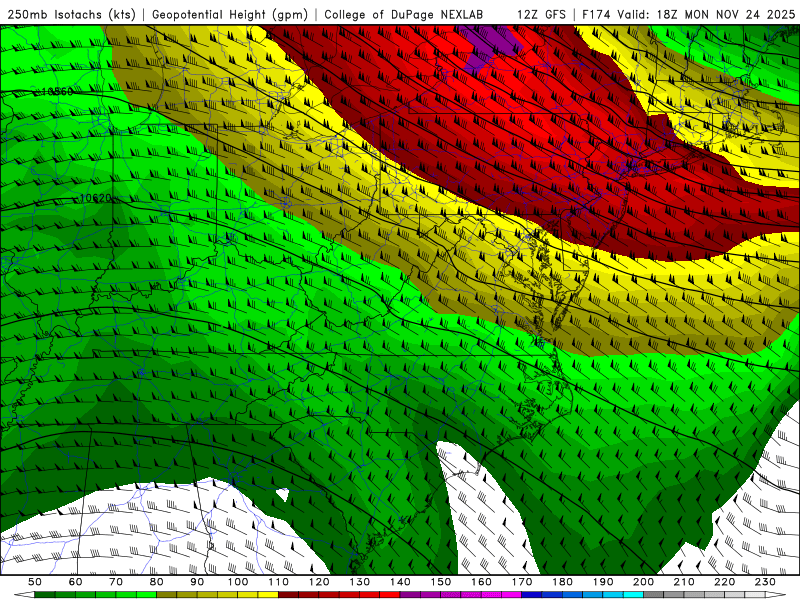Click the 10620 height contour label
Screen dimensions: 800x600
95,198
